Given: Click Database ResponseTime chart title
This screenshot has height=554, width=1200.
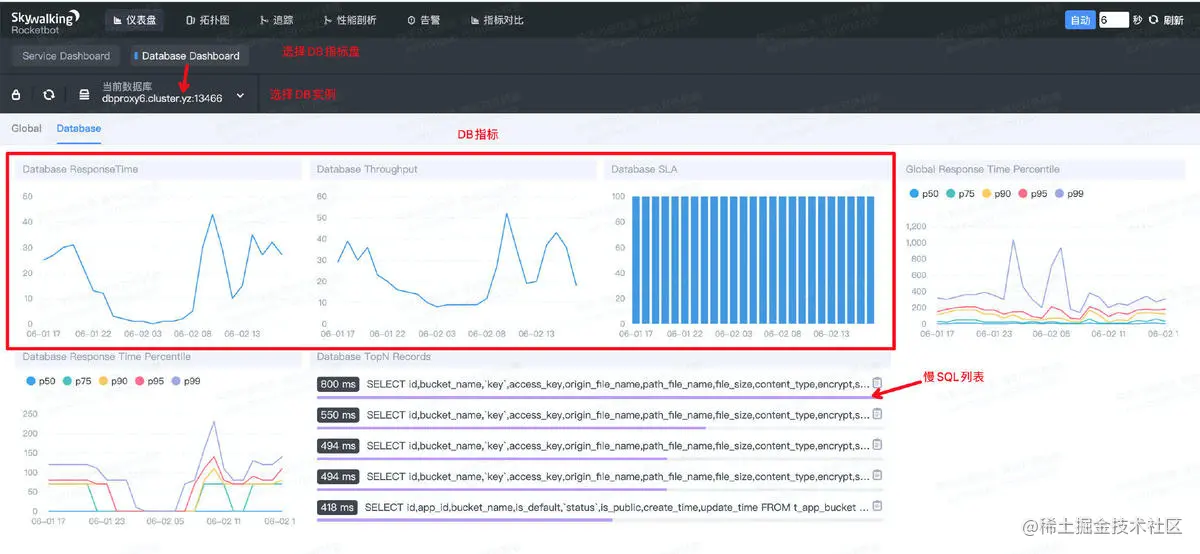Looking at the screenshot, I should pyautogui.click(x=80, y=169).
